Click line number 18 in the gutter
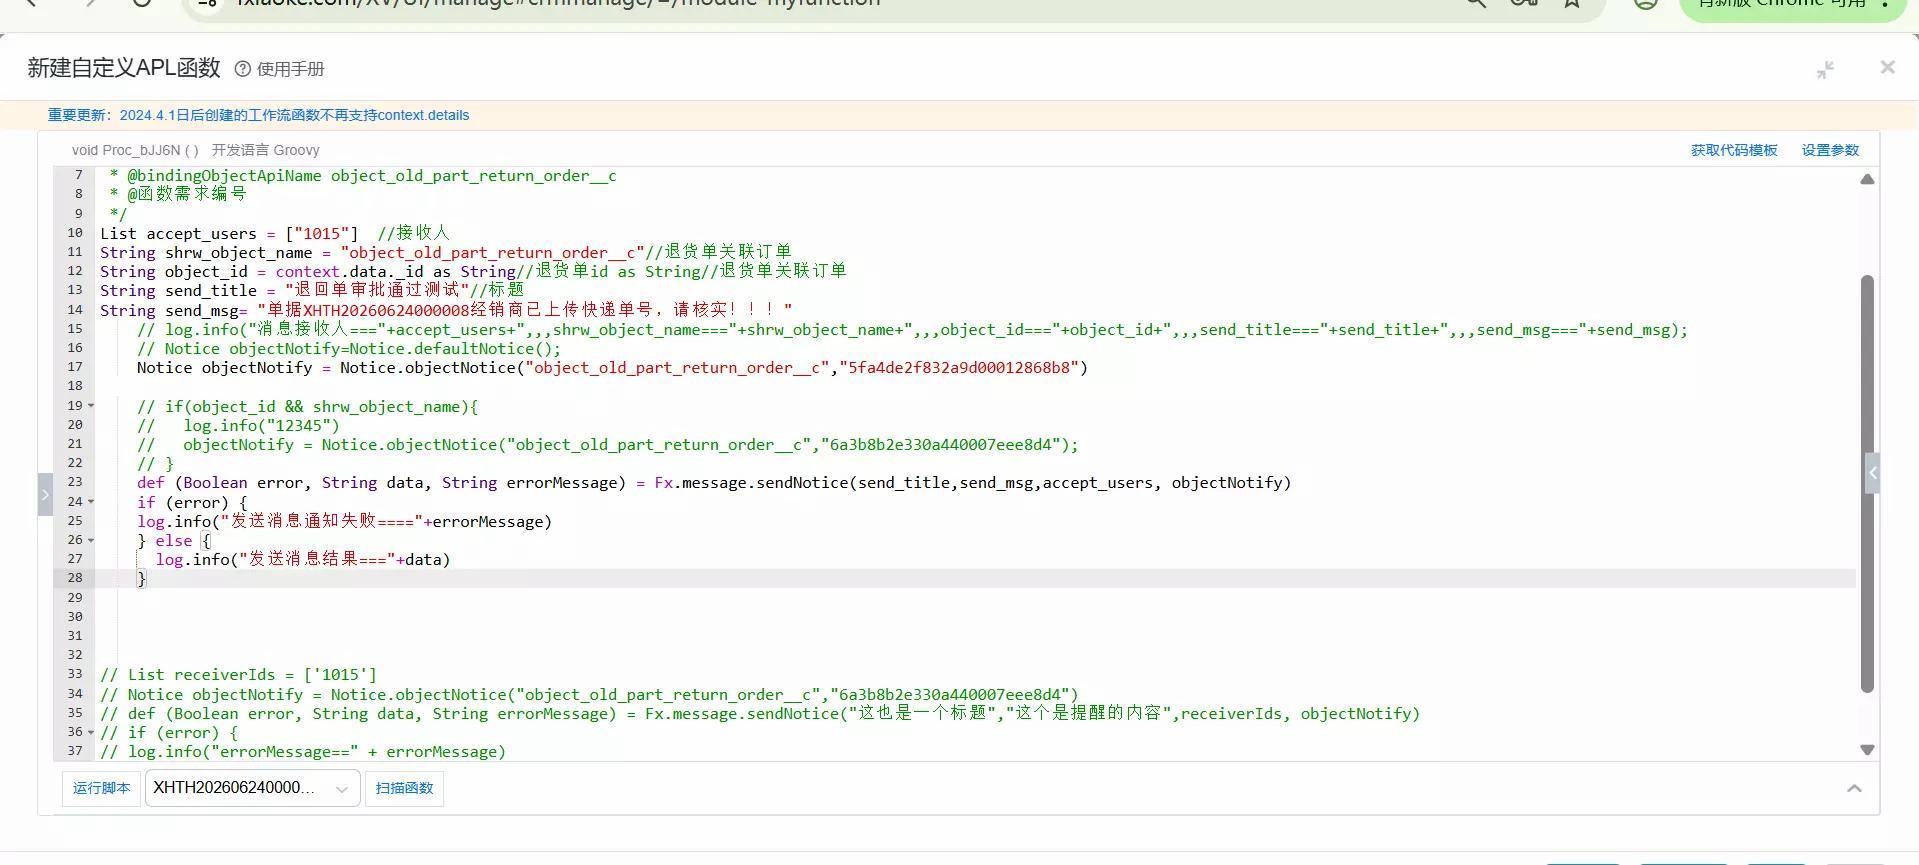This screenshot has height=865, width=1919. click(x=75, y=386)
